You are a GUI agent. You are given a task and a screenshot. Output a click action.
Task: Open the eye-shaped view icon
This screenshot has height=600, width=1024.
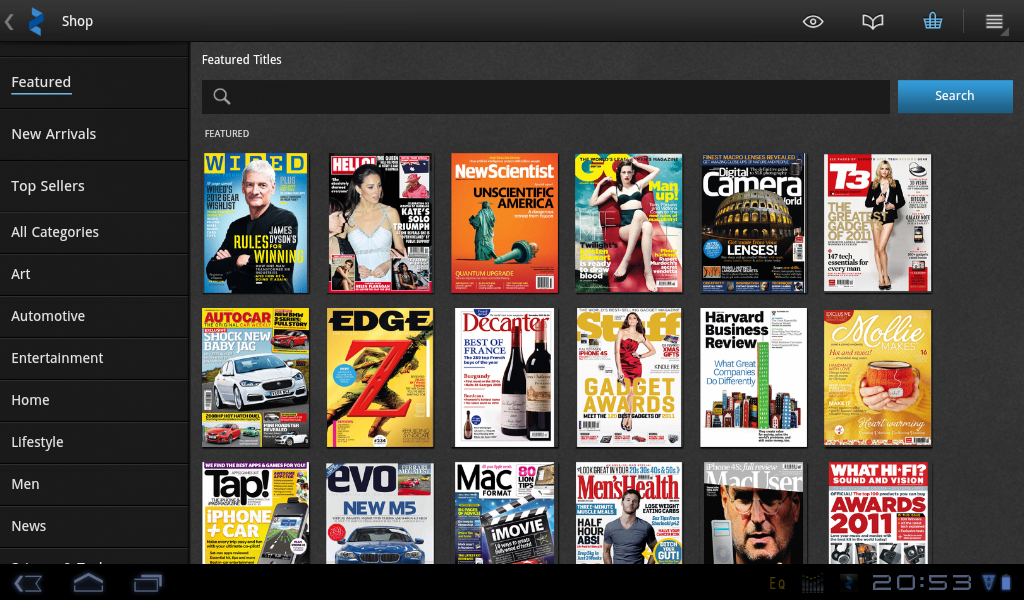click(813, 22)
